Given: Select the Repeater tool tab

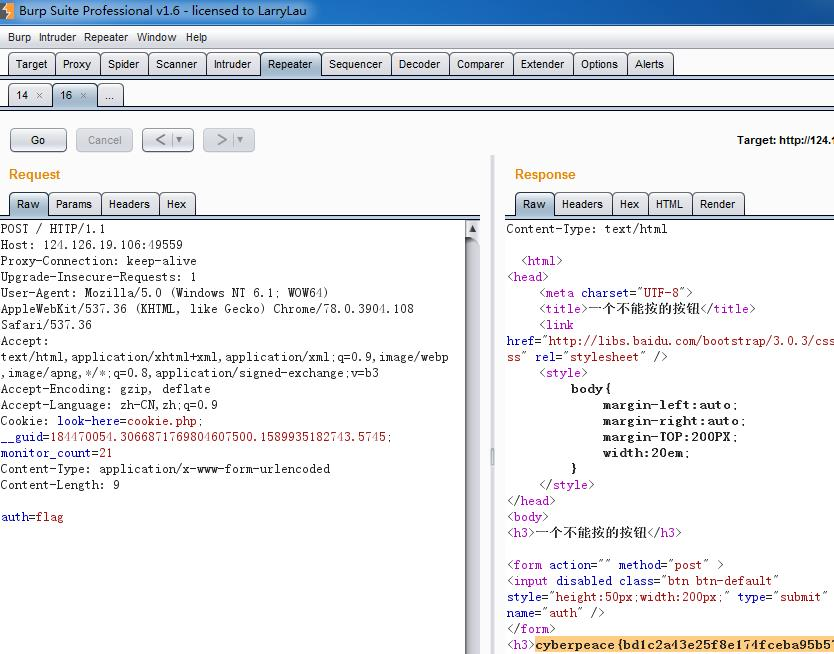Looking at the screenshot, I should (290, 64).
